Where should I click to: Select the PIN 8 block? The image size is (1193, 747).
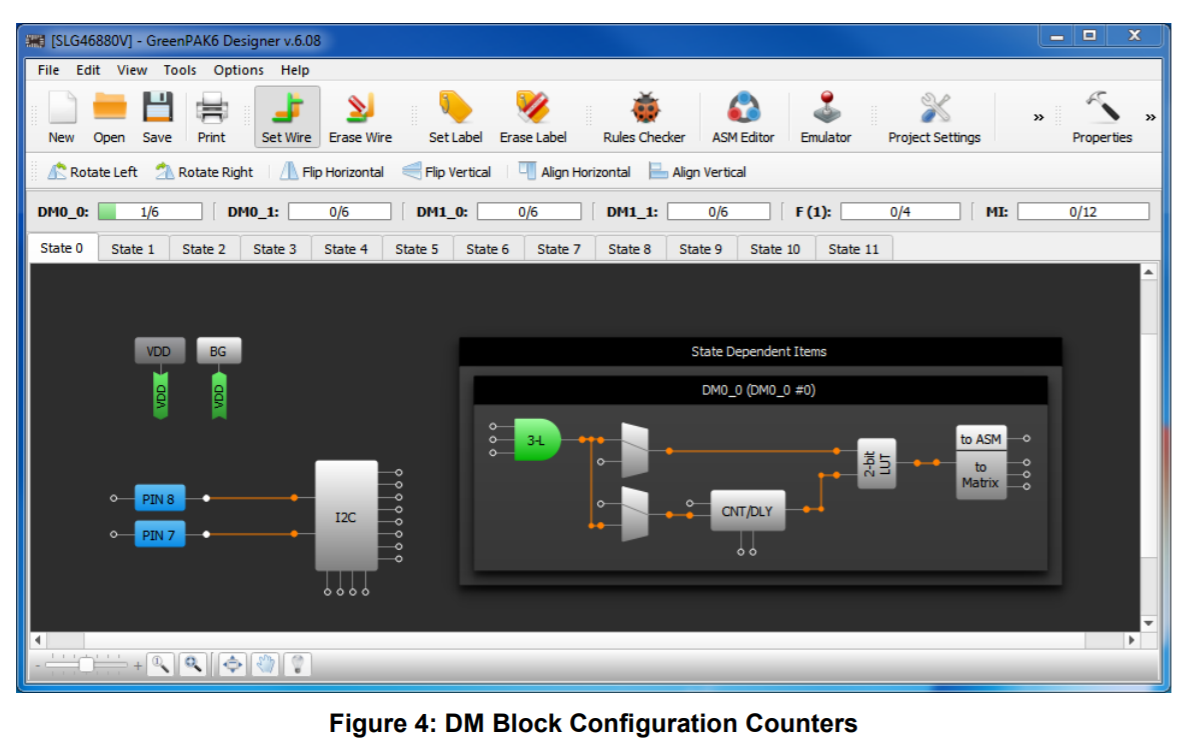[159, 499]
